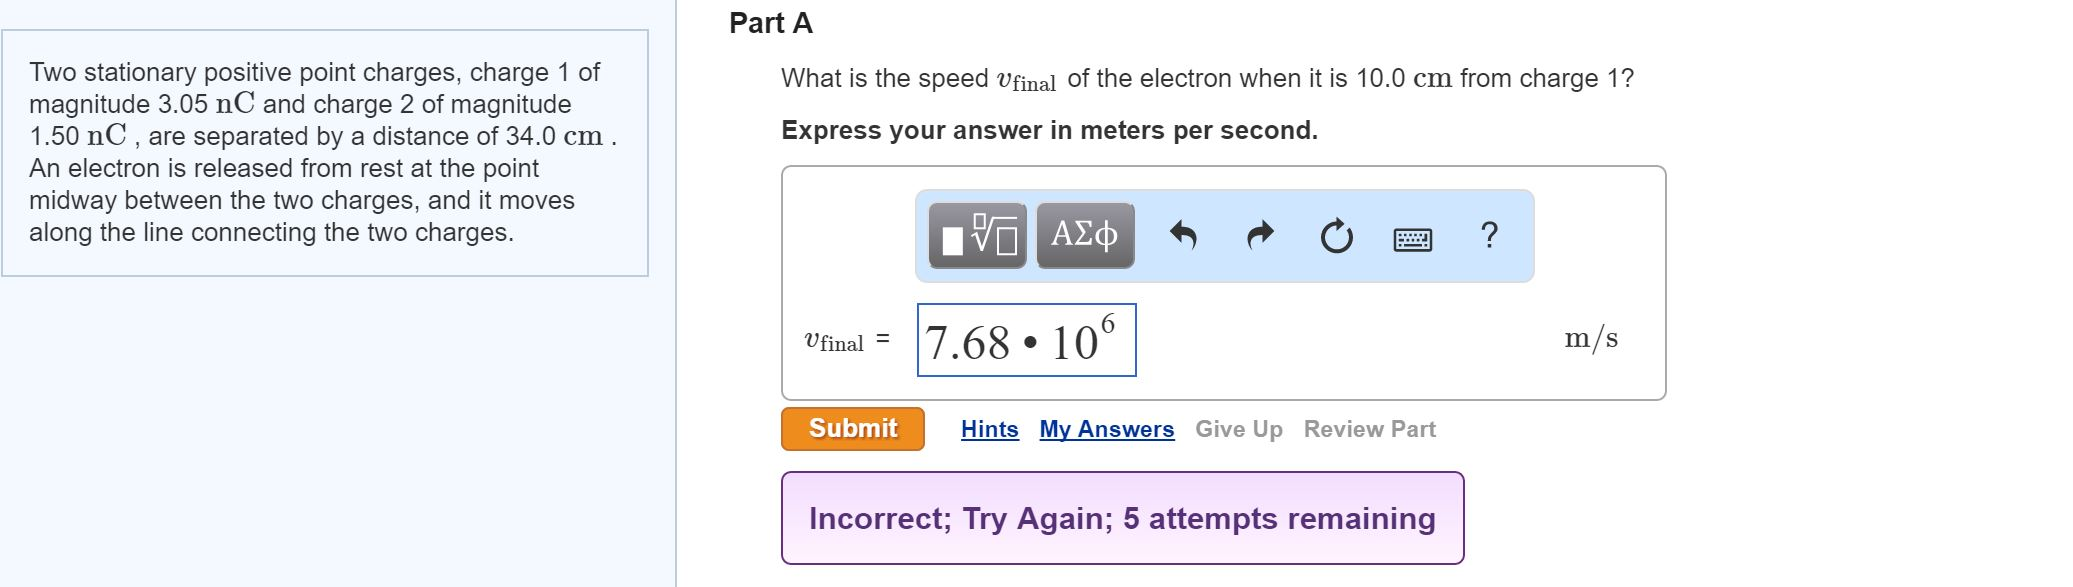Give Up on Part A
Viewport: 2073px width, 587px height.
[x=1237, y=429]
